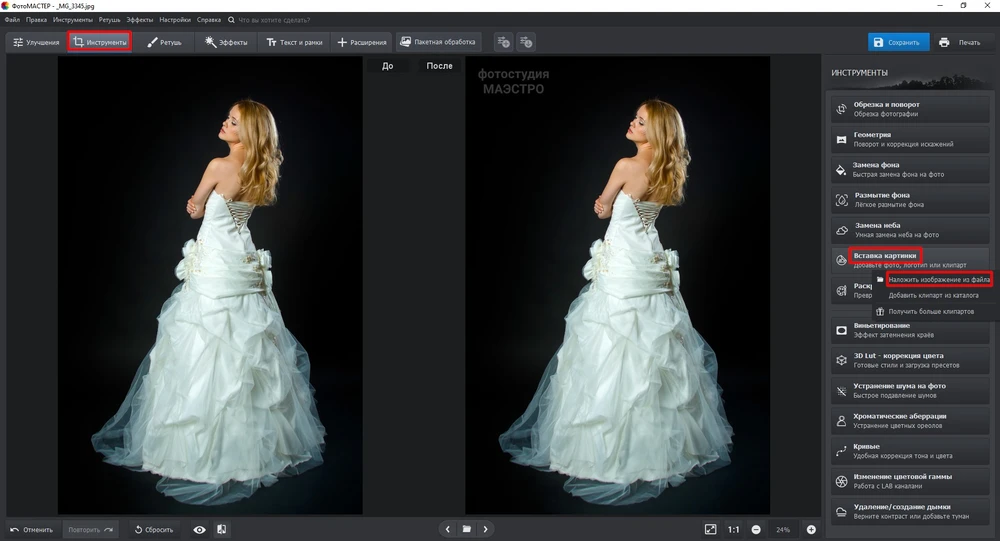The height and width of the screenshot is (541, 1000).
Task: Expand the Вставка картинки tool
Action: coord(884,255)
